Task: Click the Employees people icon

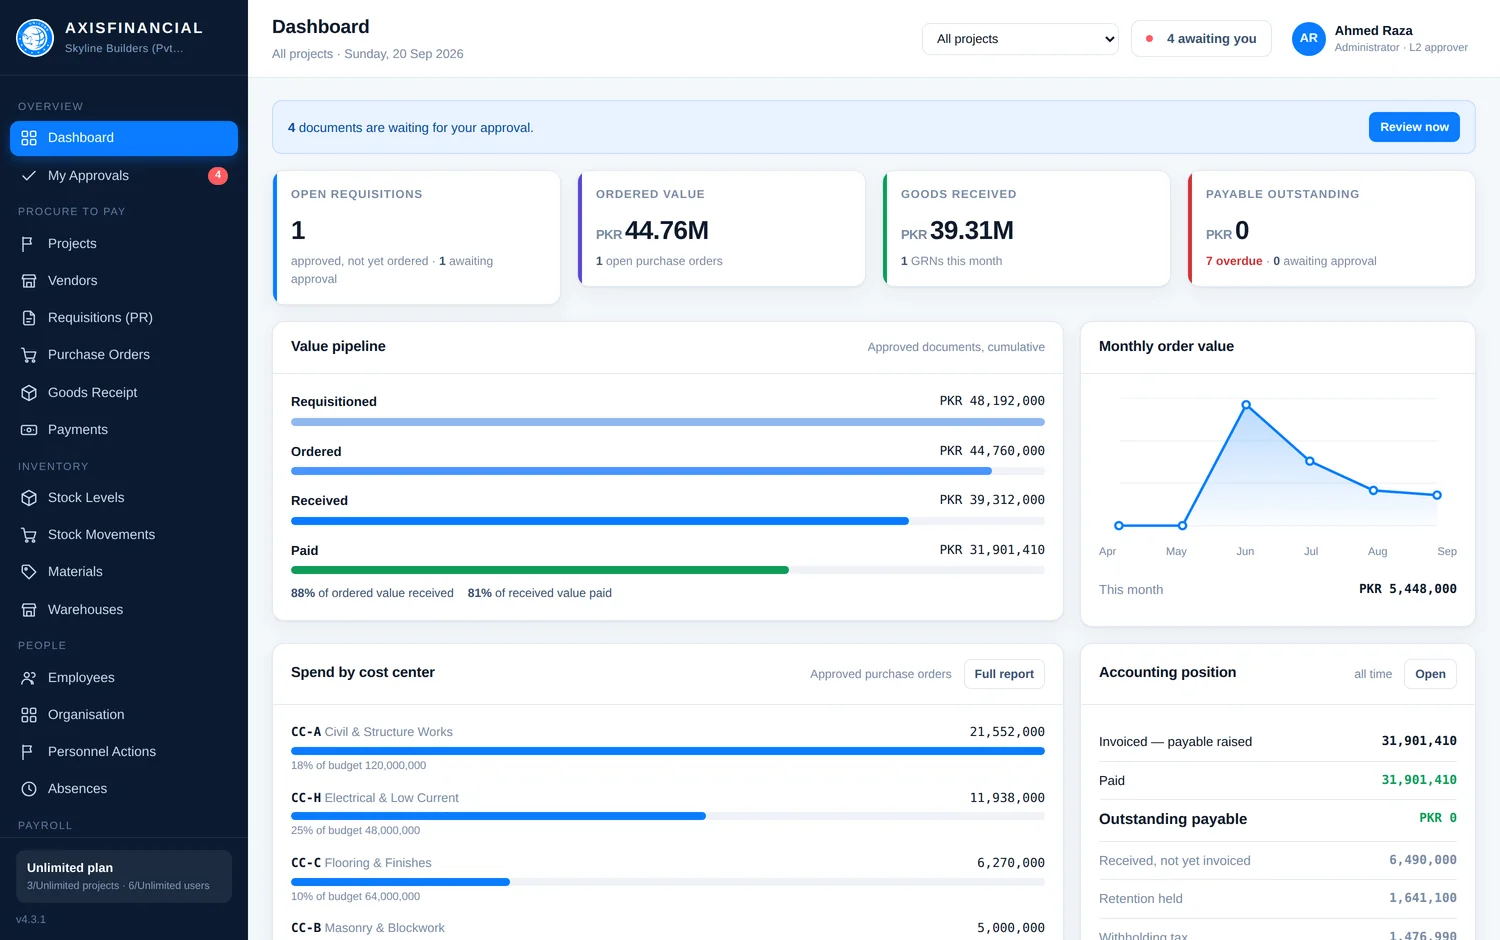Action: tap(29, 678)
